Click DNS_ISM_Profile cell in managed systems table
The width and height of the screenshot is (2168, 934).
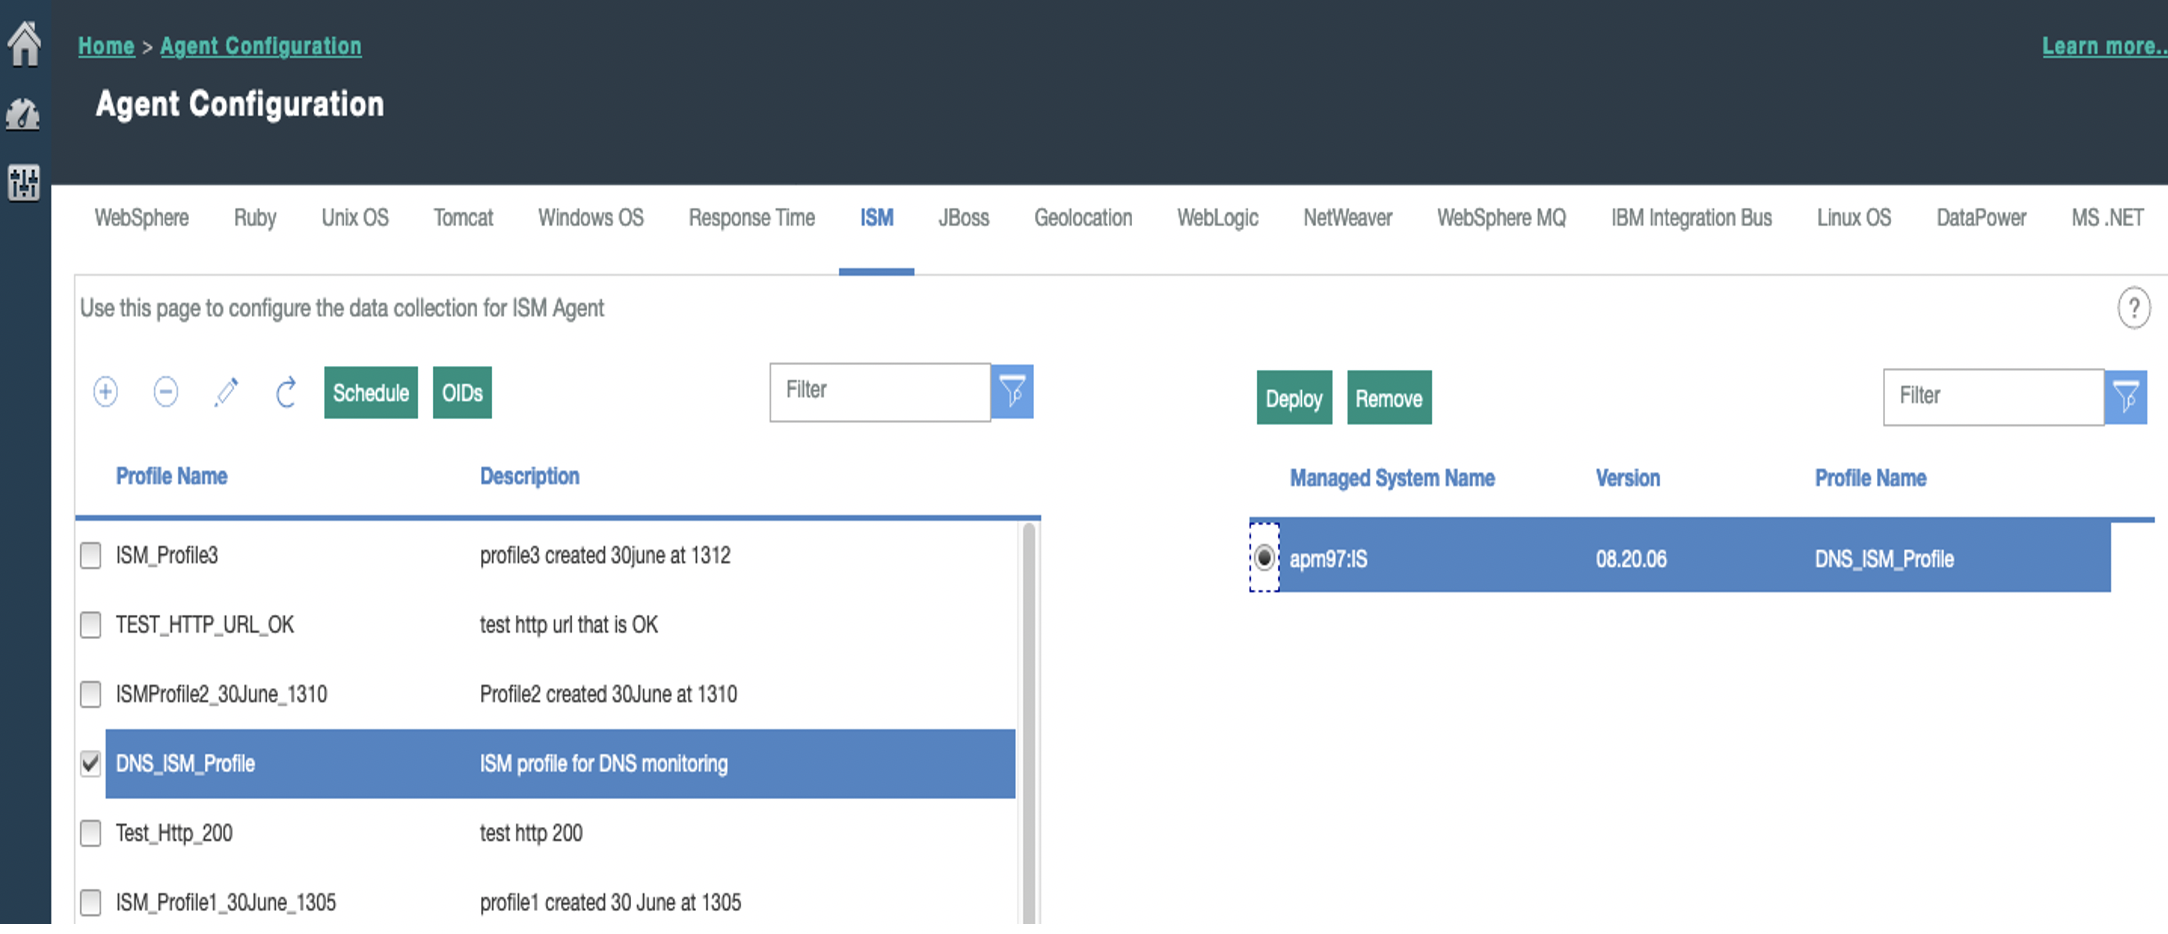click(x=1884, y=559)
